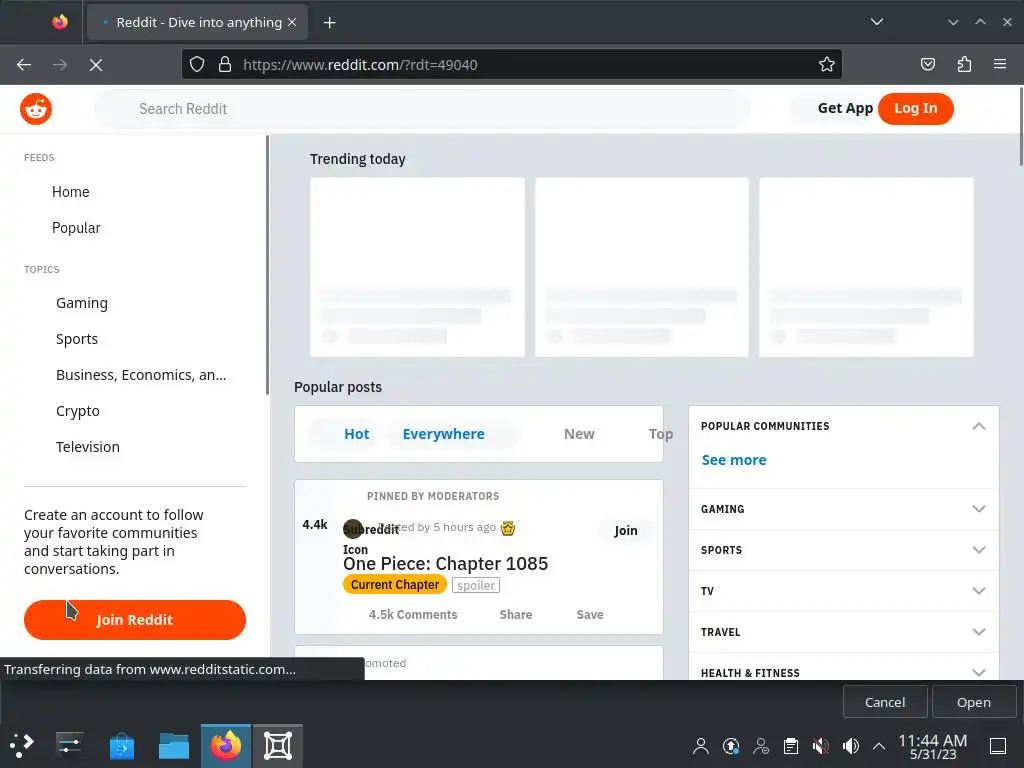Stop page loading with the X button
The image size is (1024, 768).
(x=96, y=65)
